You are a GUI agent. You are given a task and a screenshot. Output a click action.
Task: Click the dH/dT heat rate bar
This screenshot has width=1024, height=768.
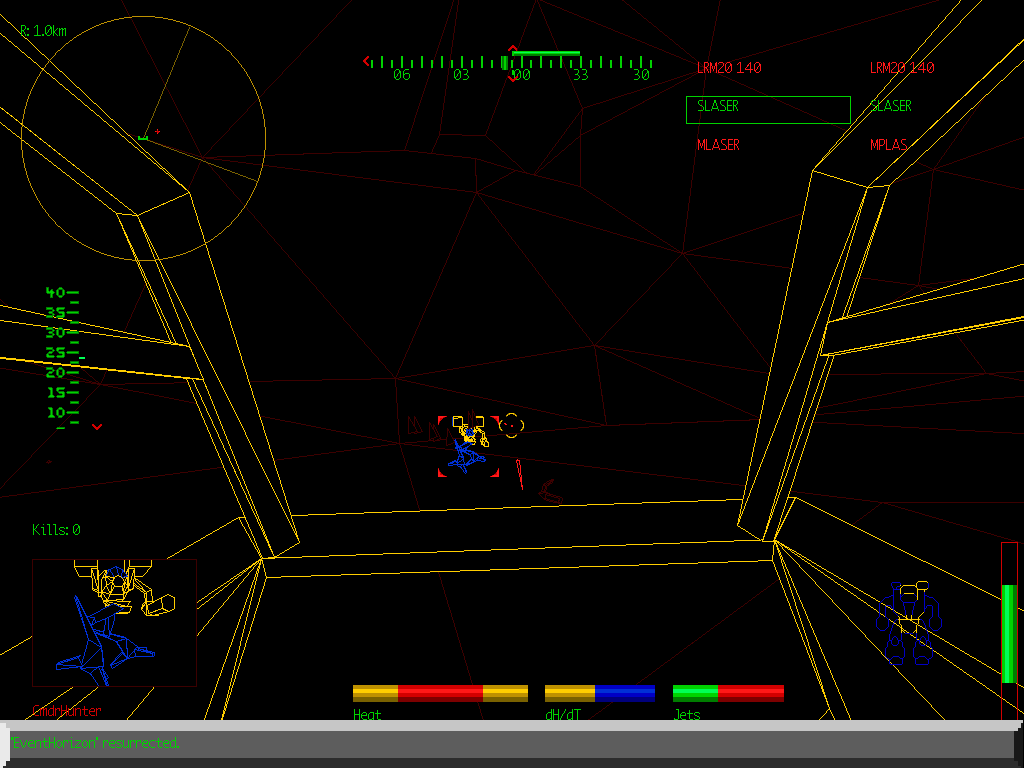click(600, 693)
